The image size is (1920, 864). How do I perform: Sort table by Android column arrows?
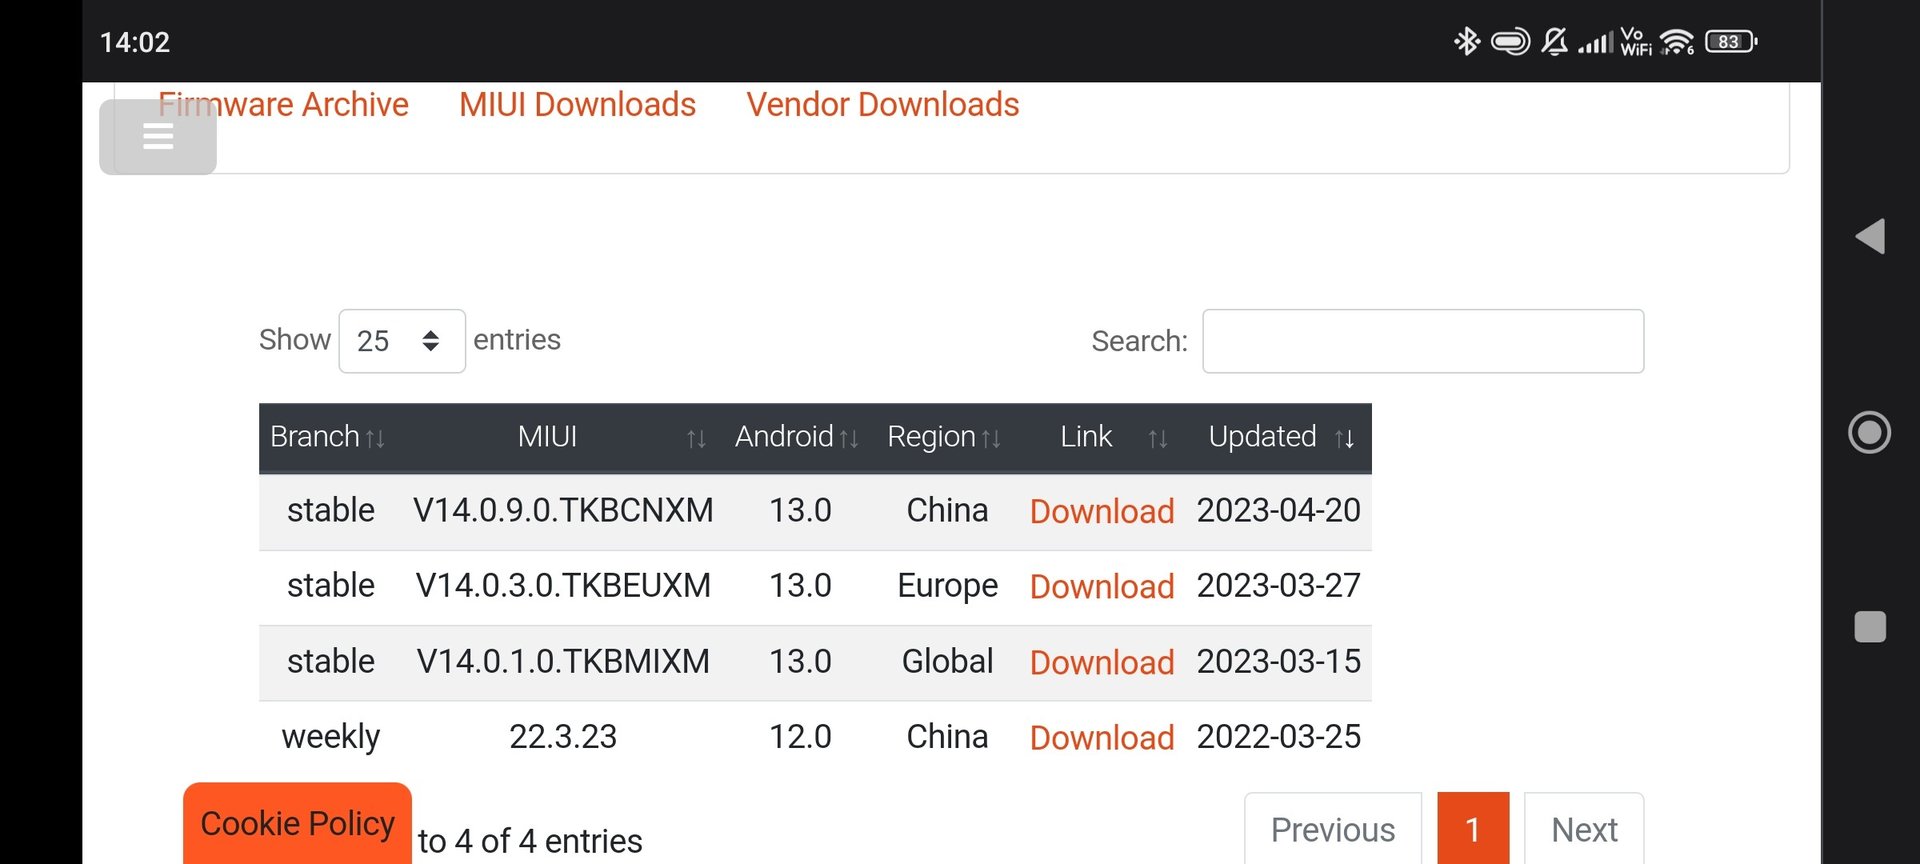tap(849, 438)
